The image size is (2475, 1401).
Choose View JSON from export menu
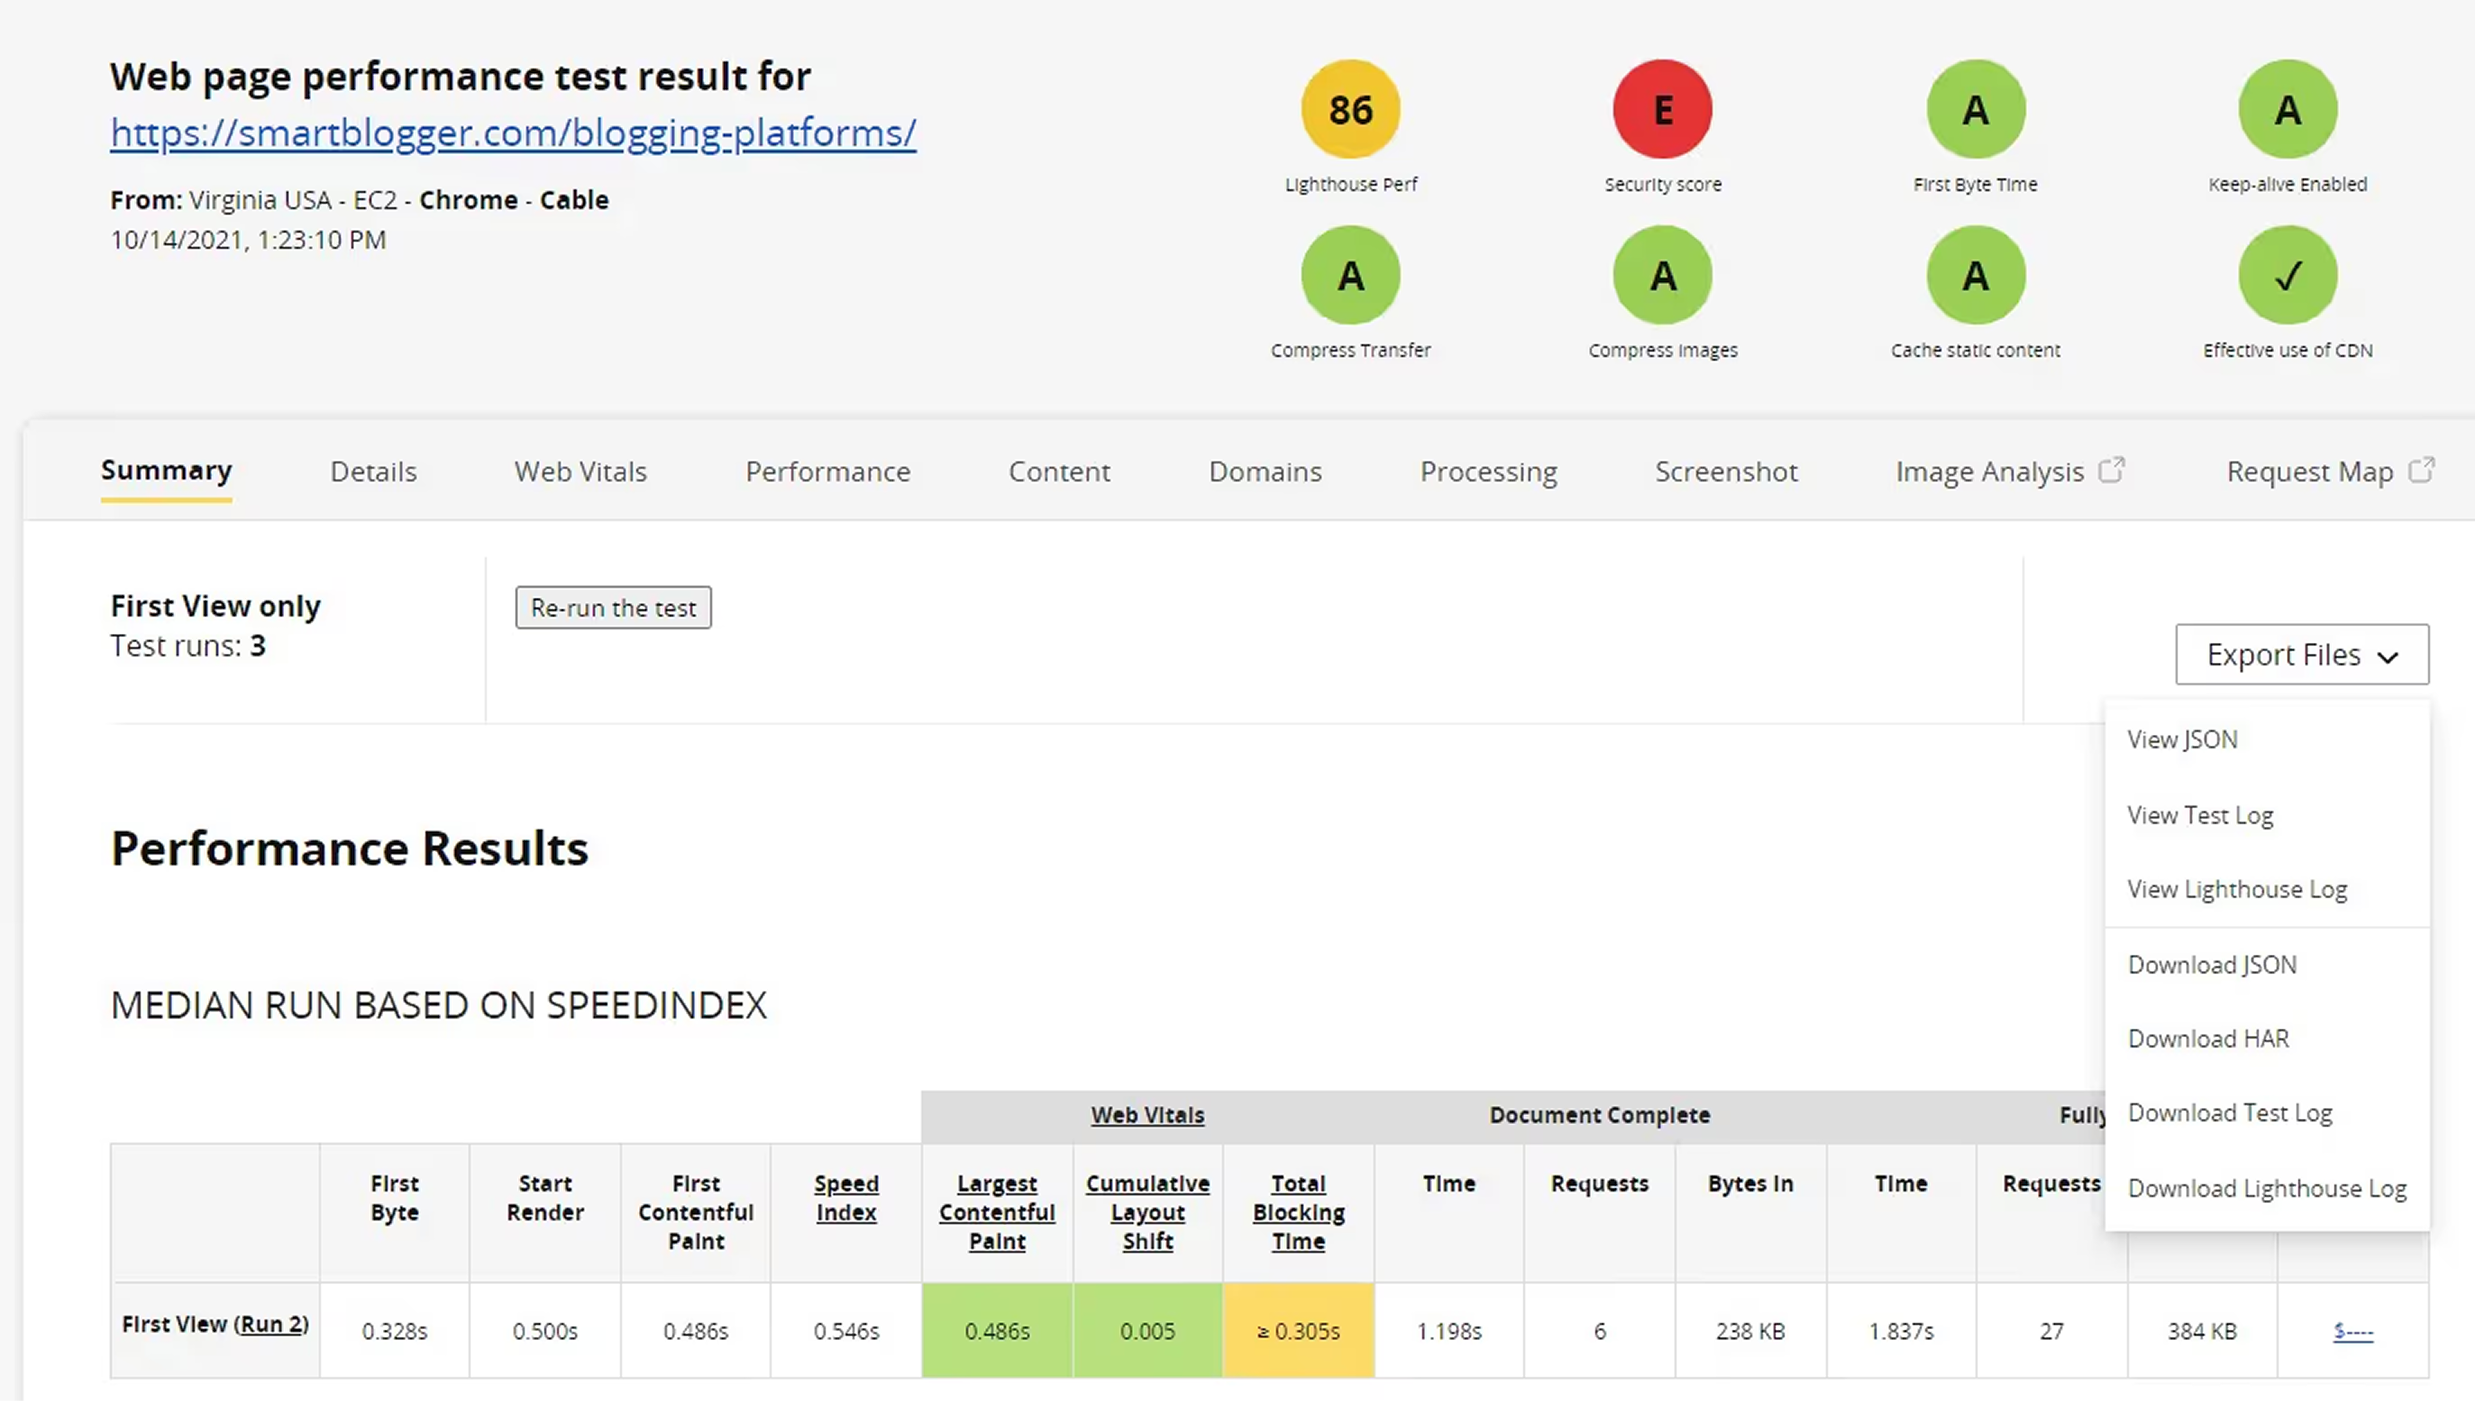tap(2181, 739)
